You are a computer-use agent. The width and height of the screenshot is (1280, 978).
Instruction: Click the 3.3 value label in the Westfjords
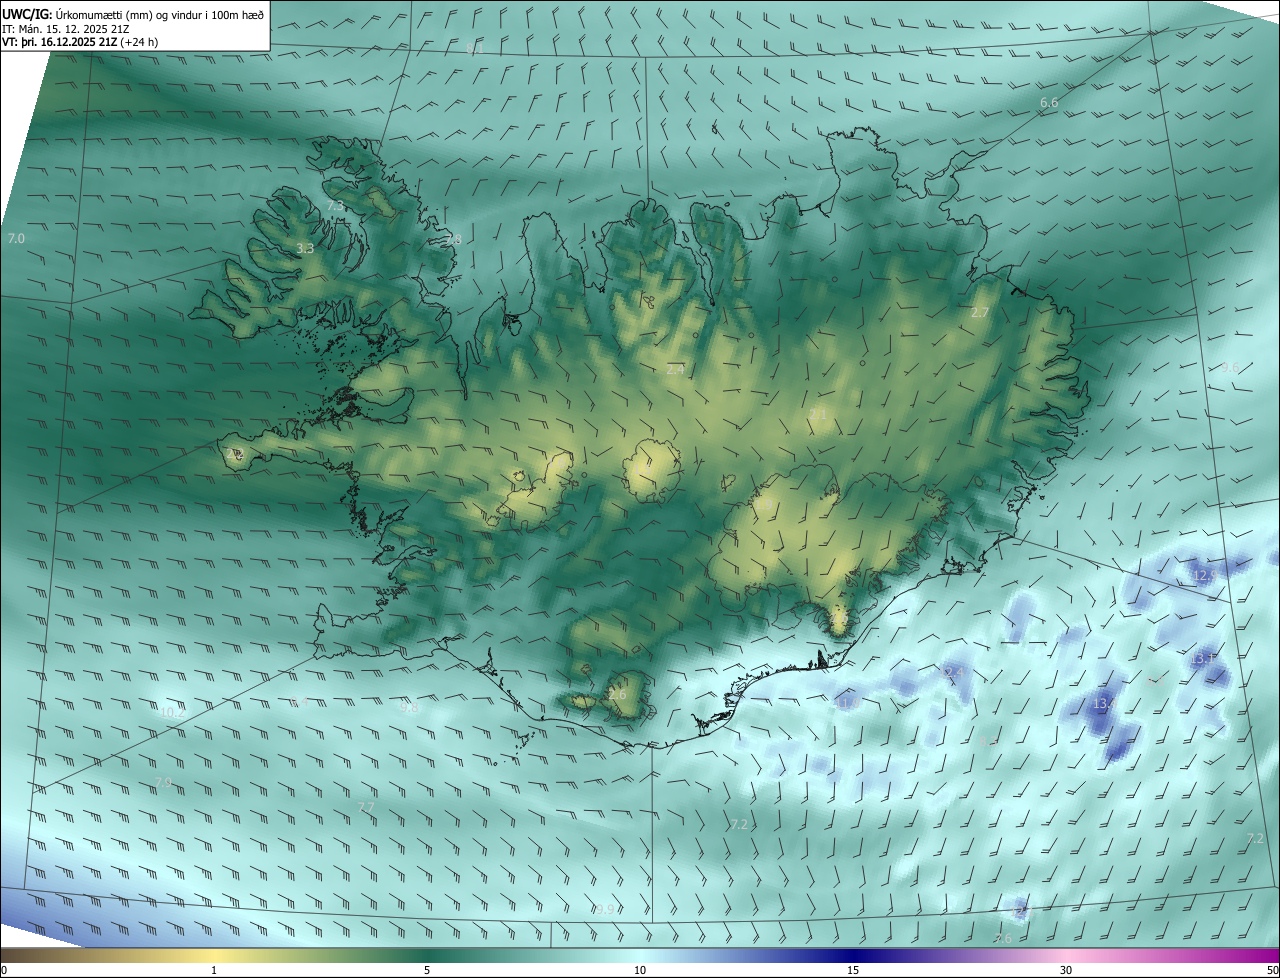[305, 248]
